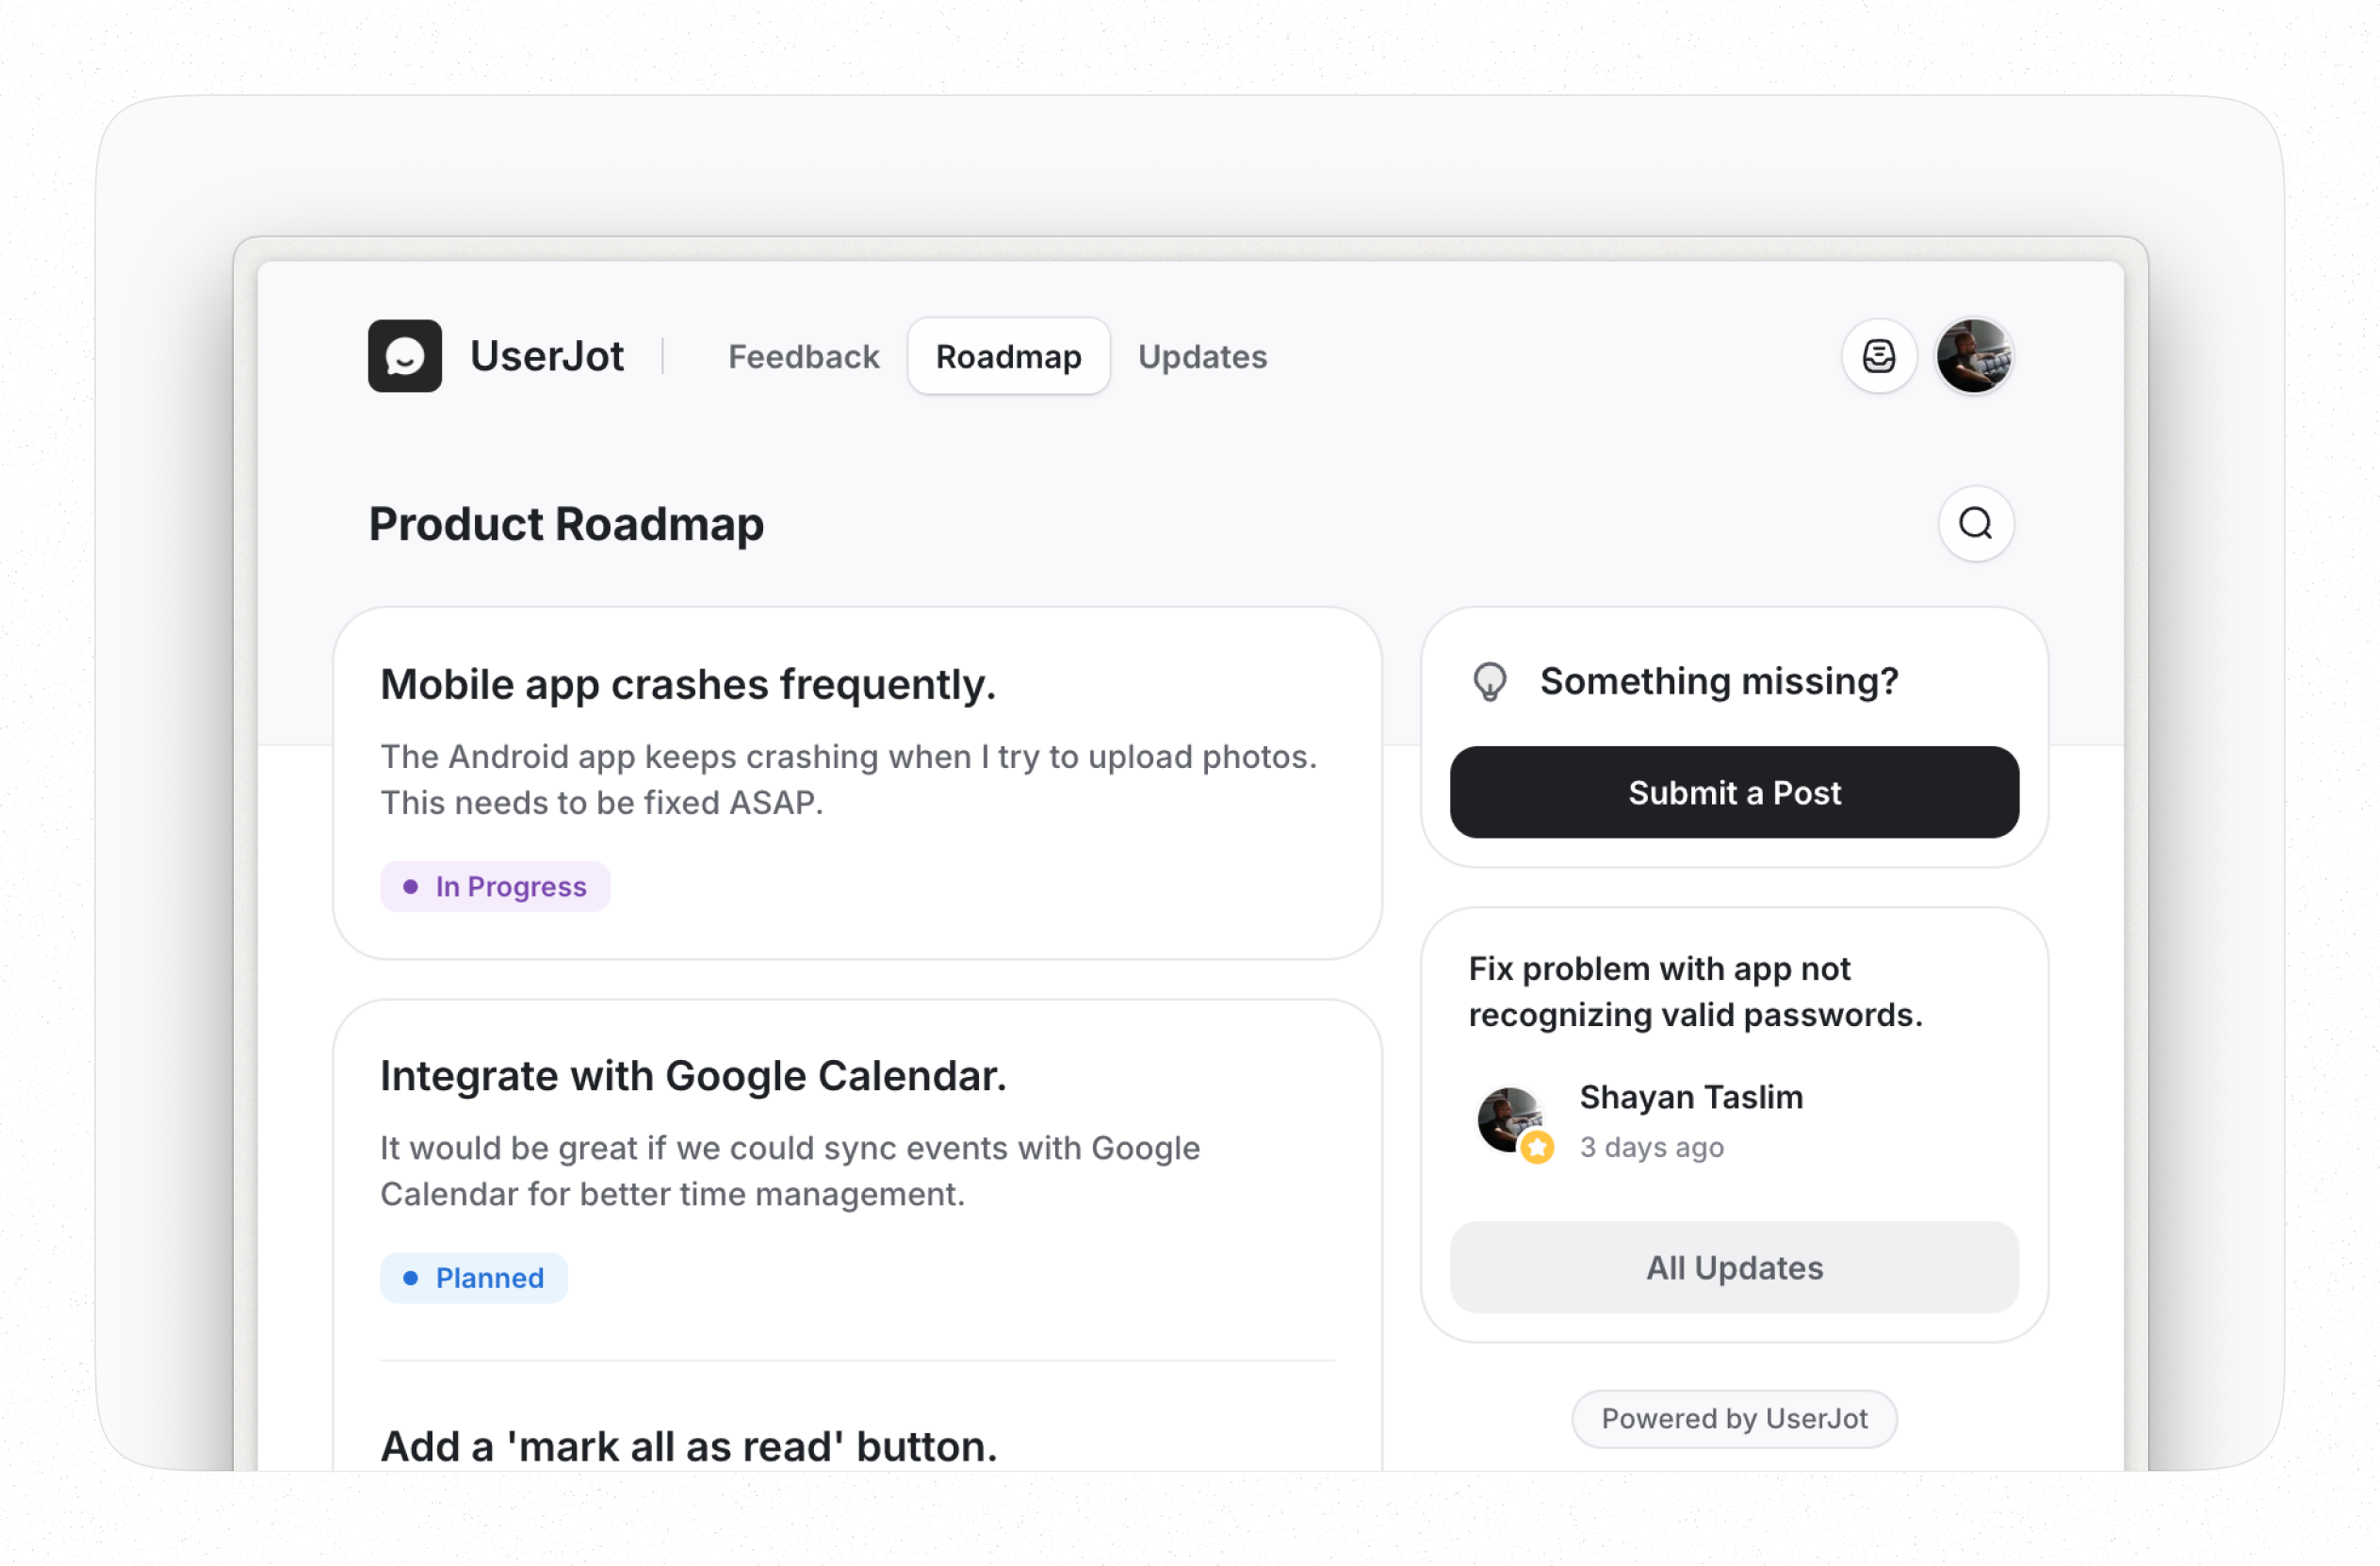Switch to the Feedback tab
Image resolution: width=2380 pixels, height=1566 pixels.
803,357
